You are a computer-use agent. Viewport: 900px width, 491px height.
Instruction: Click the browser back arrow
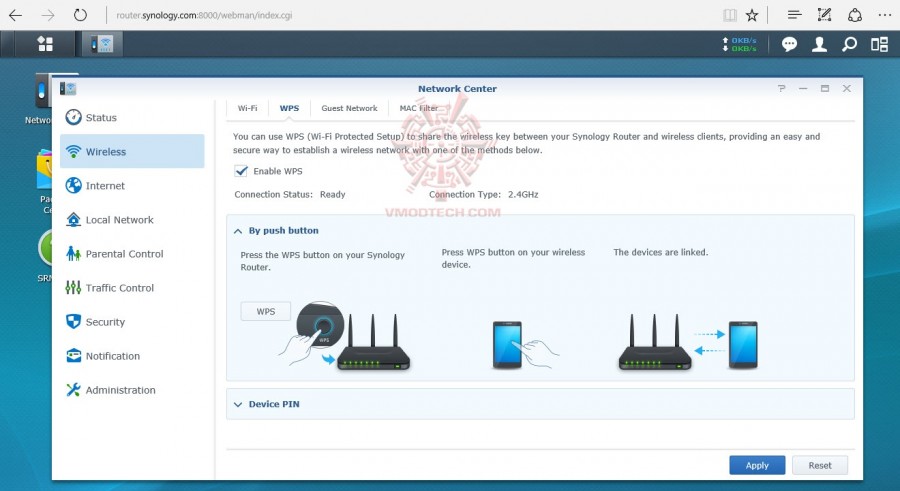coord(15,15)
